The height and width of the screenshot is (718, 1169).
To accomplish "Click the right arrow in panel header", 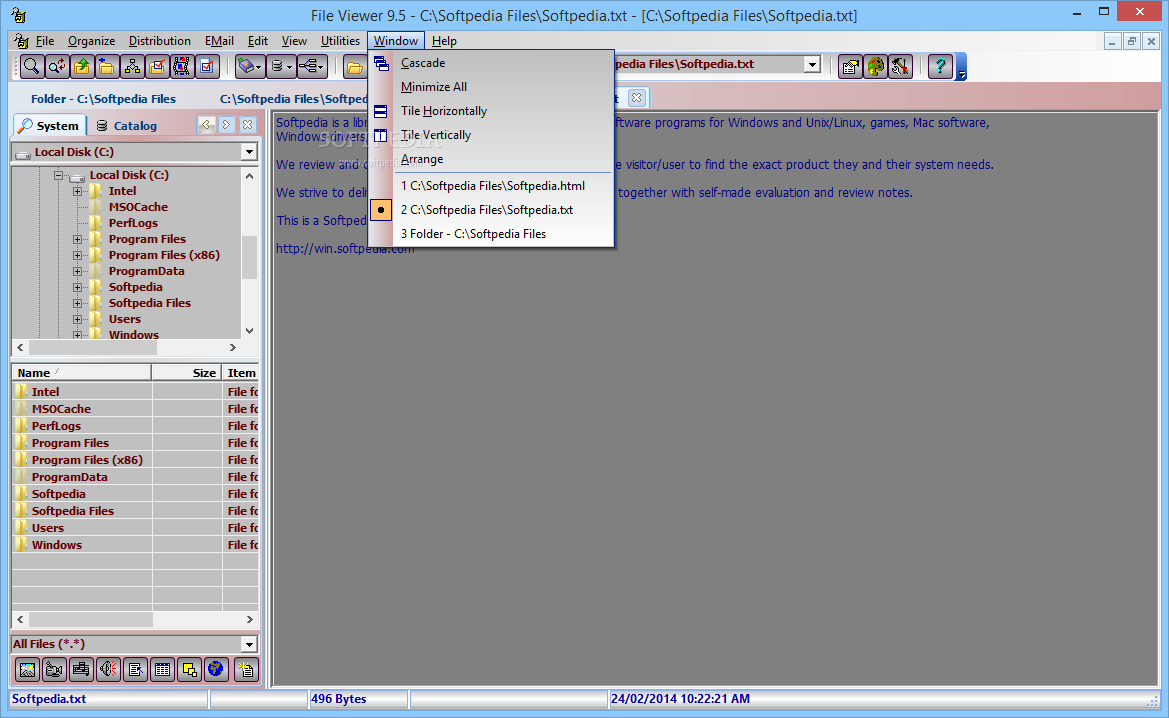I will click(227, 125).
